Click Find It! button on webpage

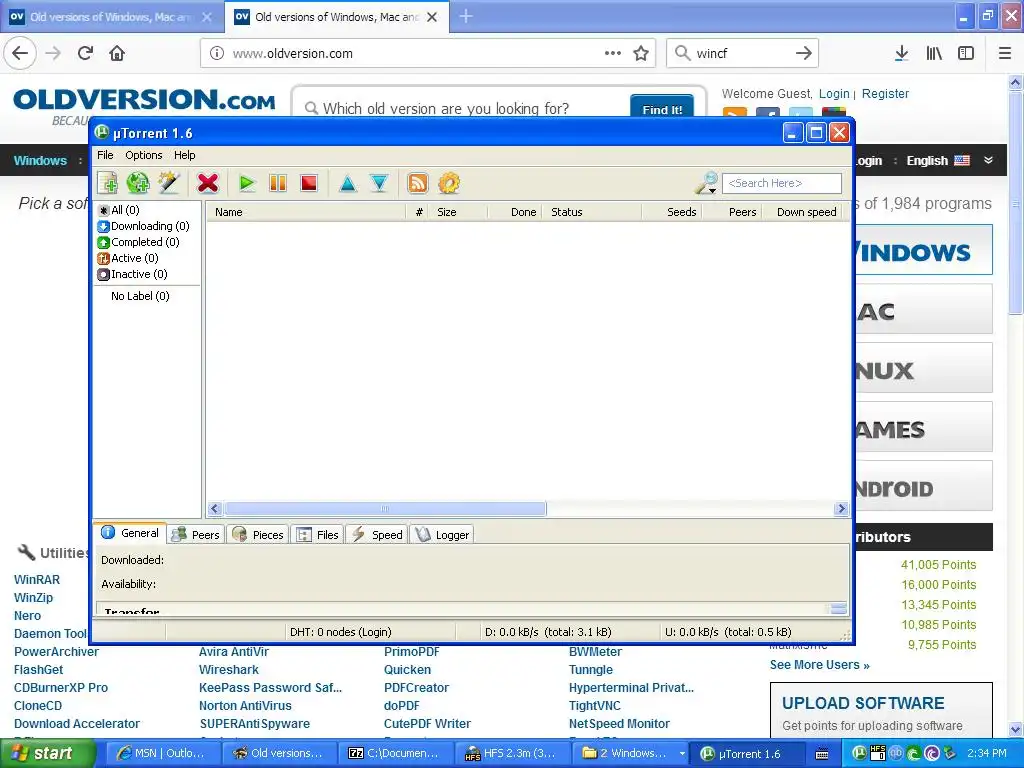tap(662, 108)
